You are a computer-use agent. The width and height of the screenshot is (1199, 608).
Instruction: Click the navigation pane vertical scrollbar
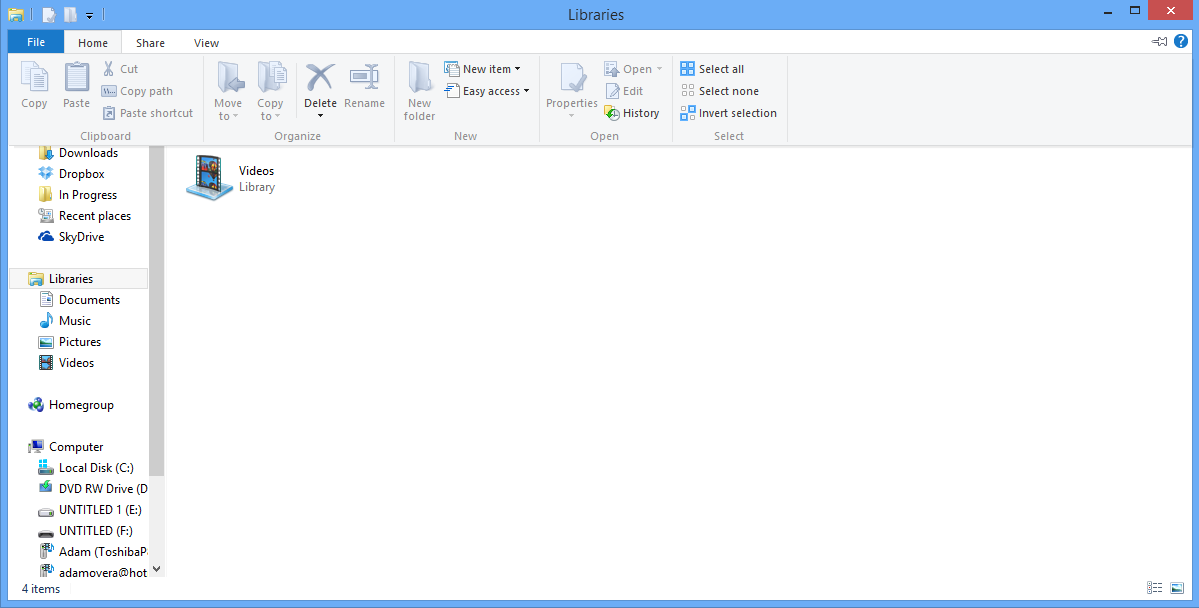(156, 311)
